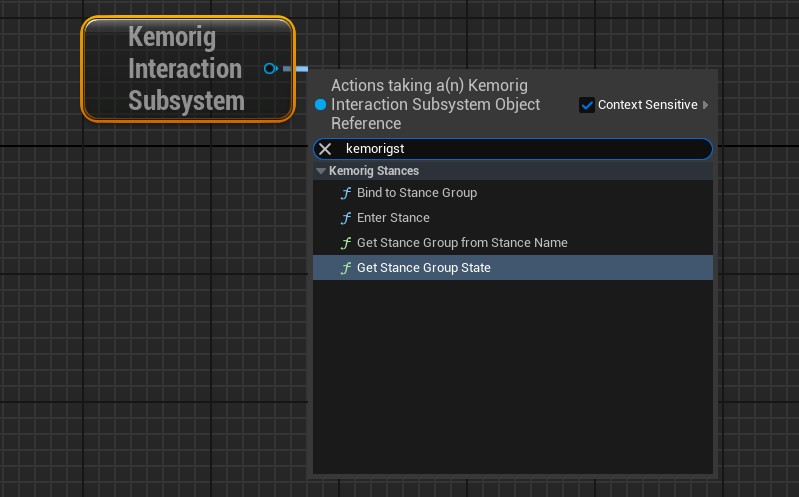Click the empty area below the action list items
This screenshot has height=497, width=799.
tap(512, 380)
